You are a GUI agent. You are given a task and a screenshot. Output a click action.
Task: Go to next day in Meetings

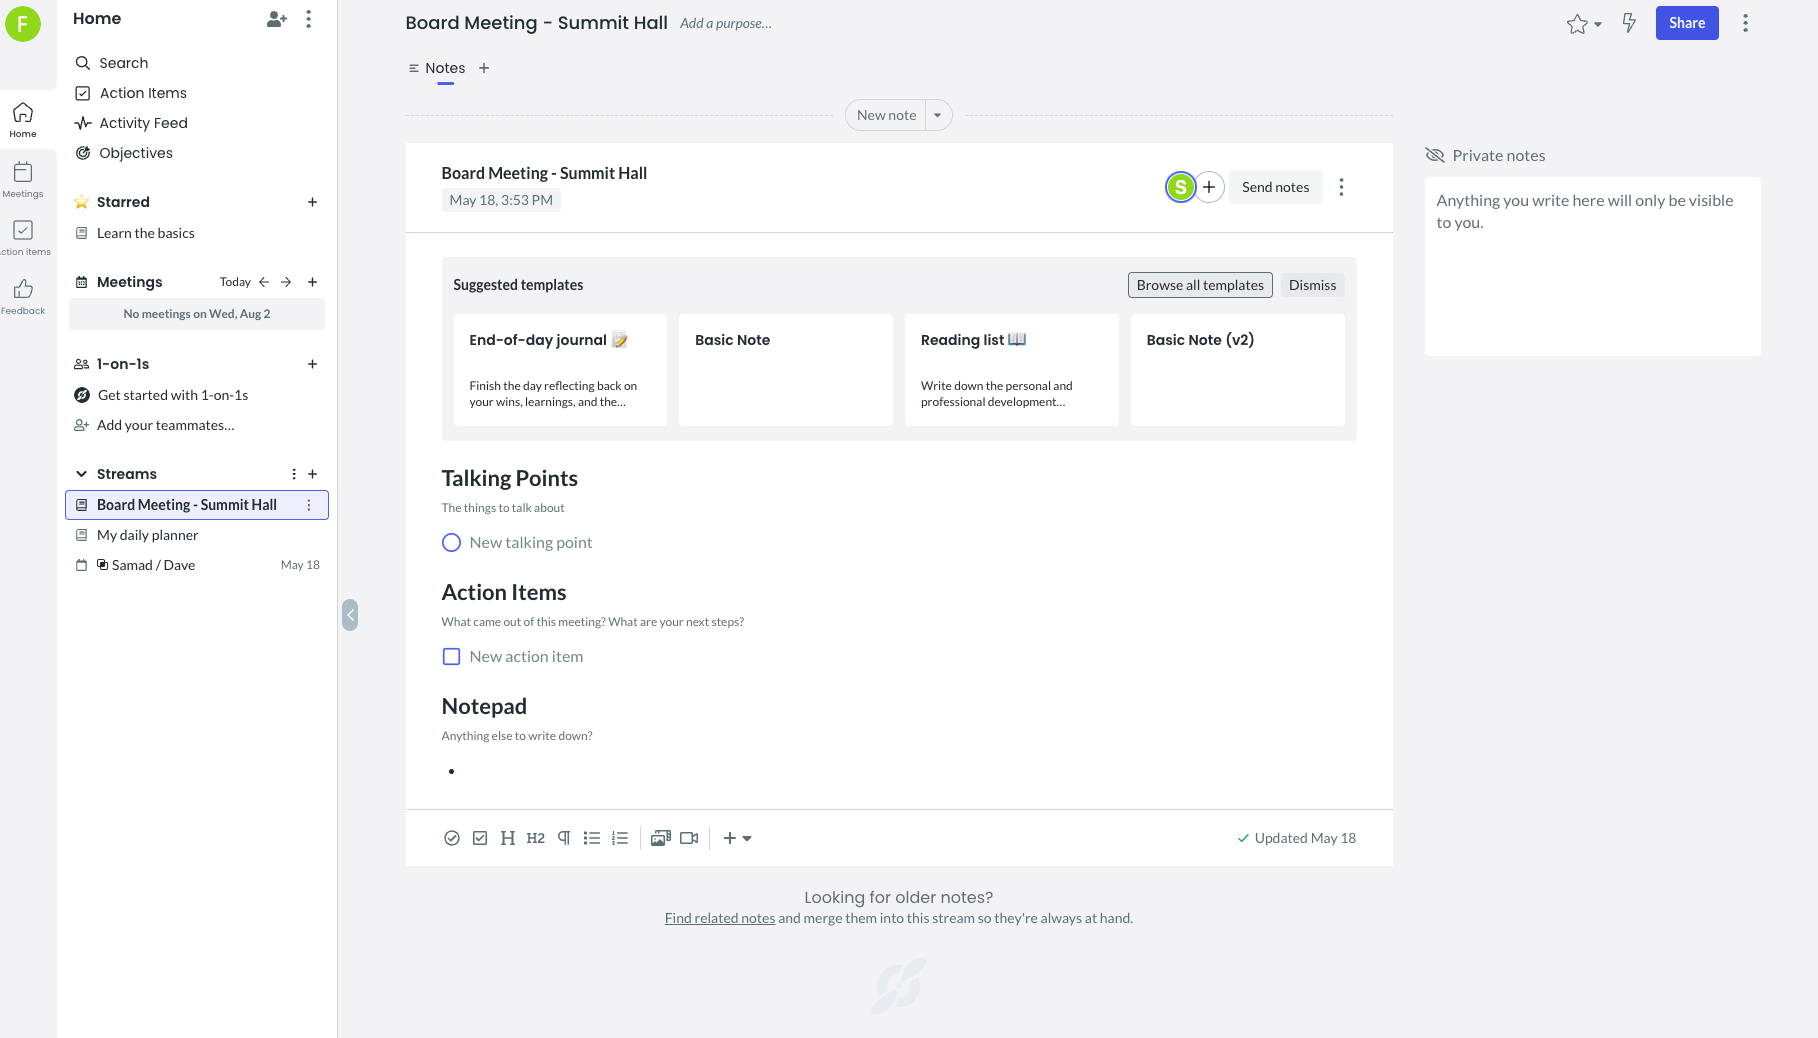[286, 282]
